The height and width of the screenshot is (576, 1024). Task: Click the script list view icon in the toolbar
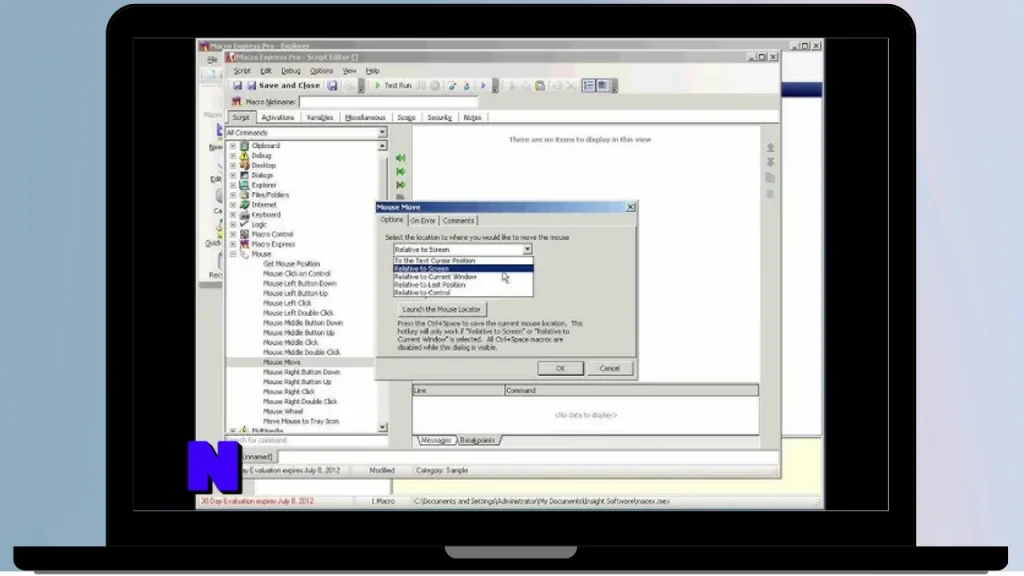click(588, 86)
